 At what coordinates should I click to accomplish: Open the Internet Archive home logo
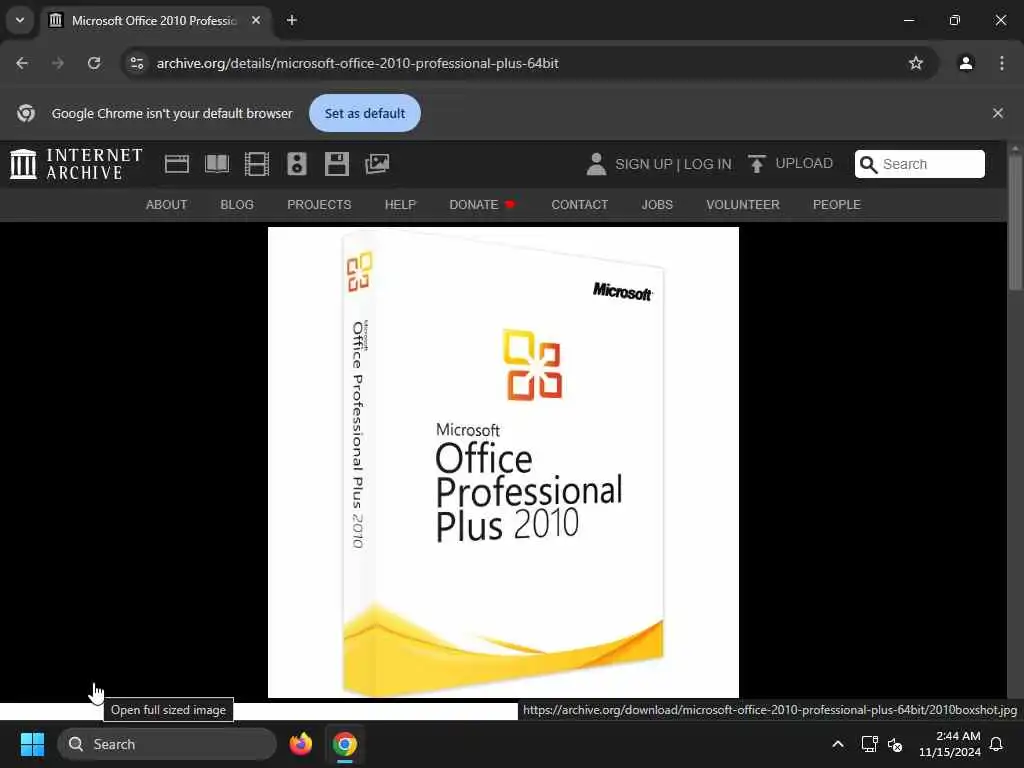click(x=76, y=164)
